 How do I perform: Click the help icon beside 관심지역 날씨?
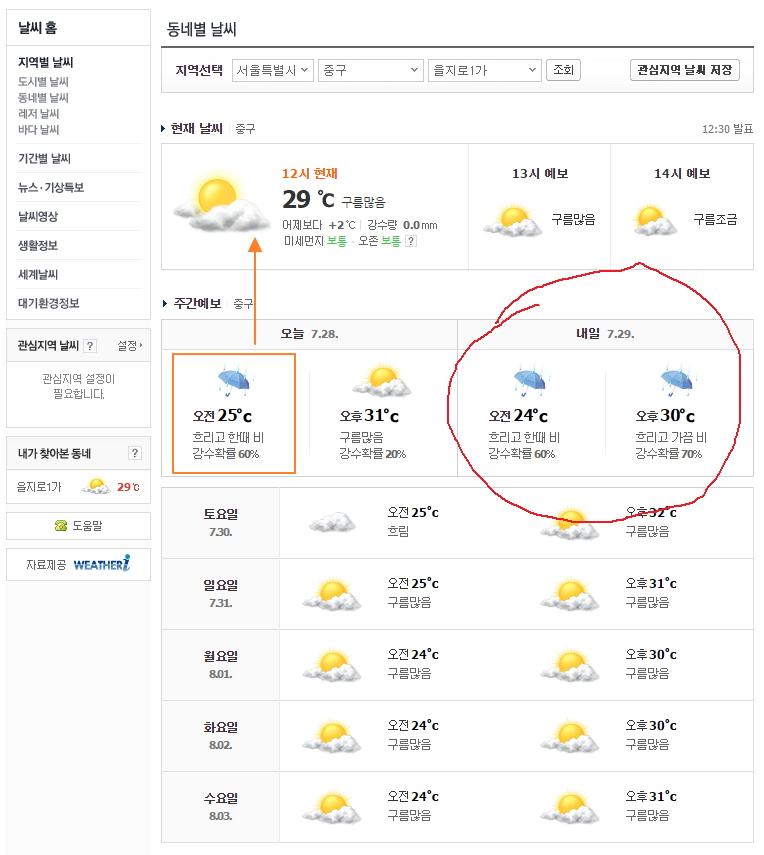coord(90,346)
